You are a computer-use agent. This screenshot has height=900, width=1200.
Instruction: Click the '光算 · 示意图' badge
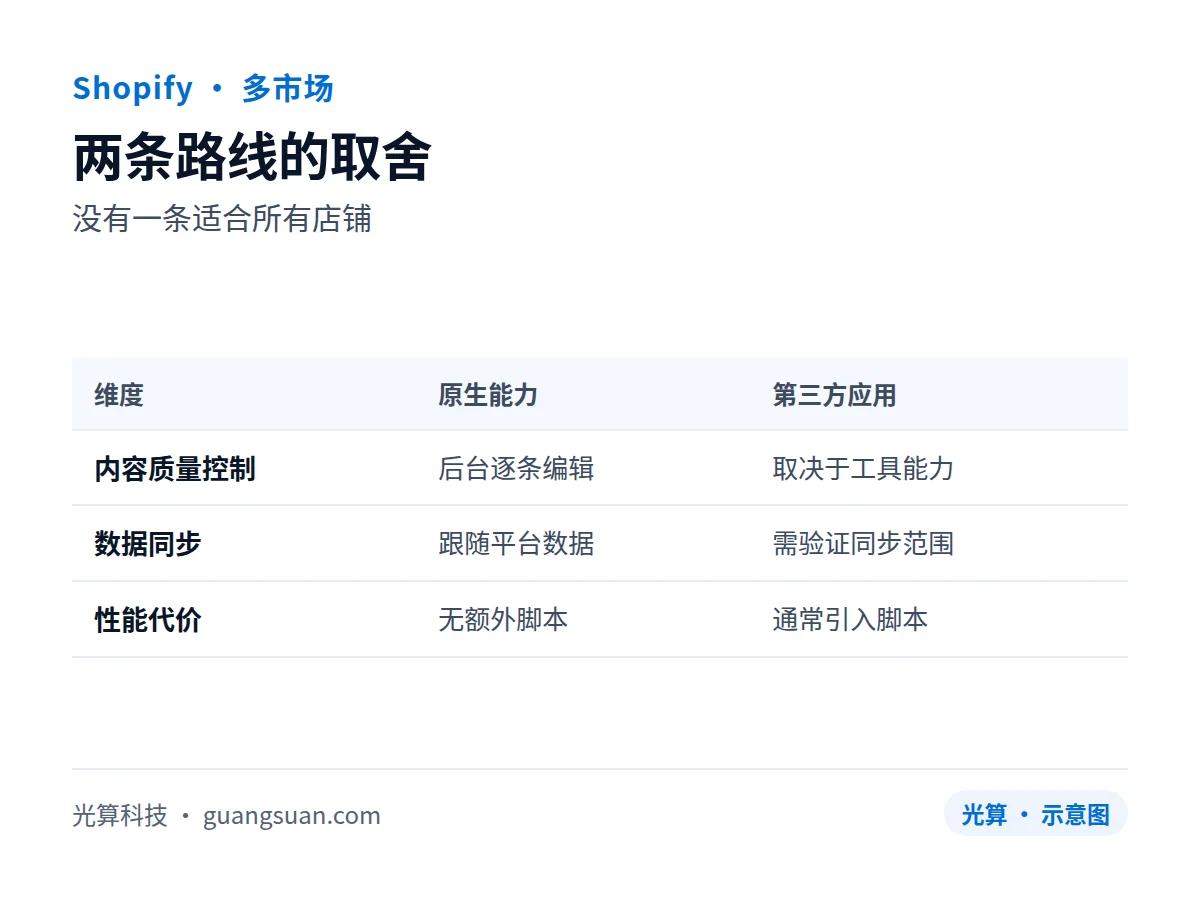(1036, 814)
